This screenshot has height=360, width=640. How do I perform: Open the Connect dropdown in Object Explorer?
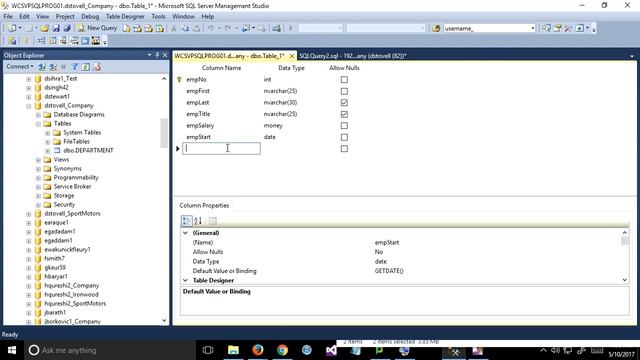point(20,67)
